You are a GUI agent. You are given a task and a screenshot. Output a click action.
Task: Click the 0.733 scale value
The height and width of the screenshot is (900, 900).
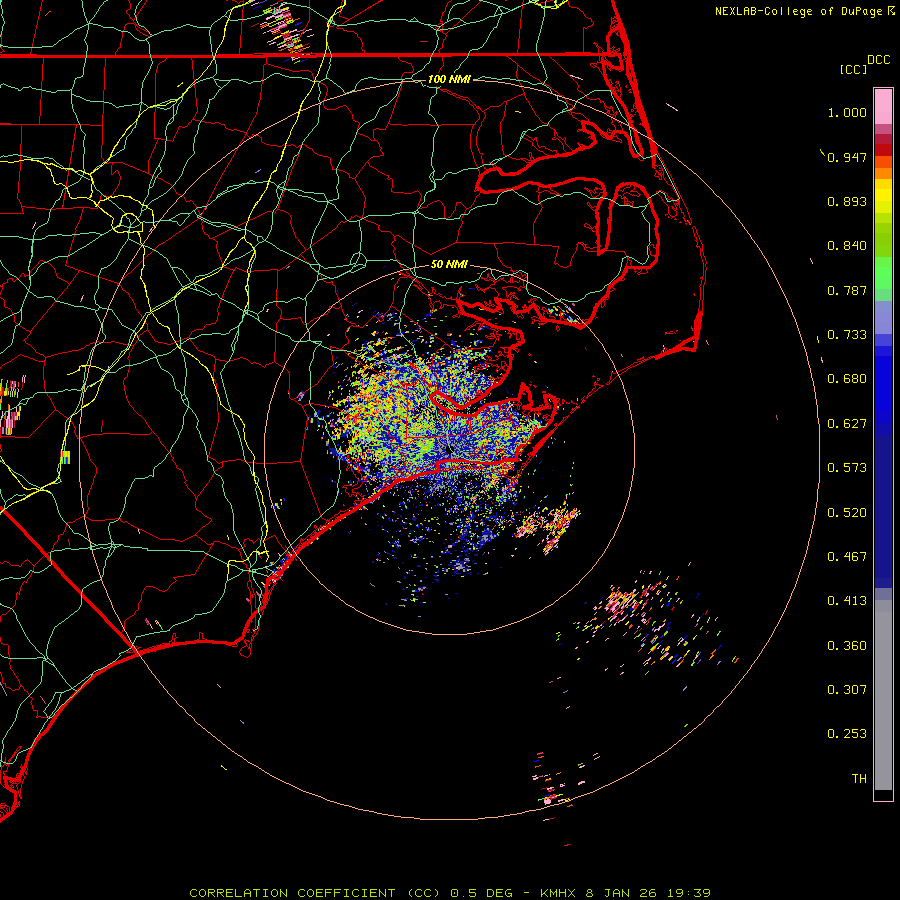[x=847, y=335]
